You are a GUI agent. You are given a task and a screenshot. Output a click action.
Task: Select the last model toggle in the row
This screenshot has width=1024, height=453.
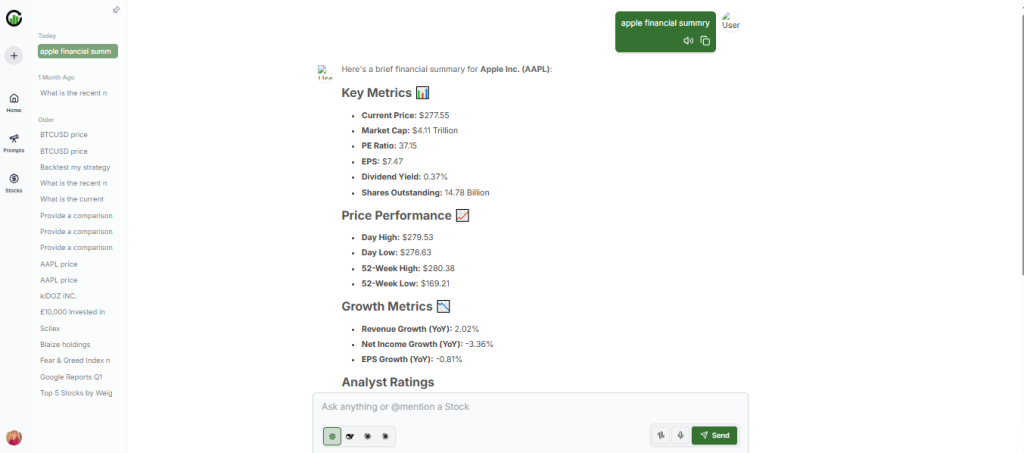pos(385,436)
